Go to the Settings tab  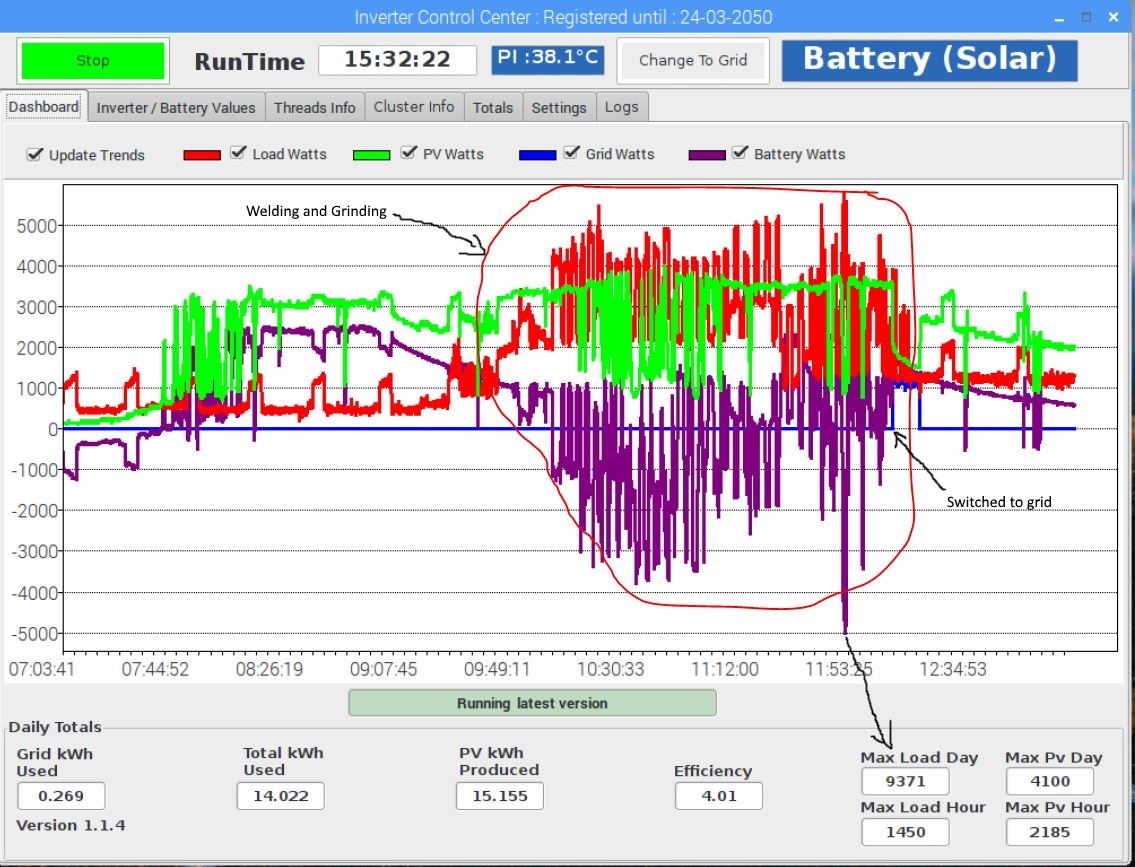559,108
